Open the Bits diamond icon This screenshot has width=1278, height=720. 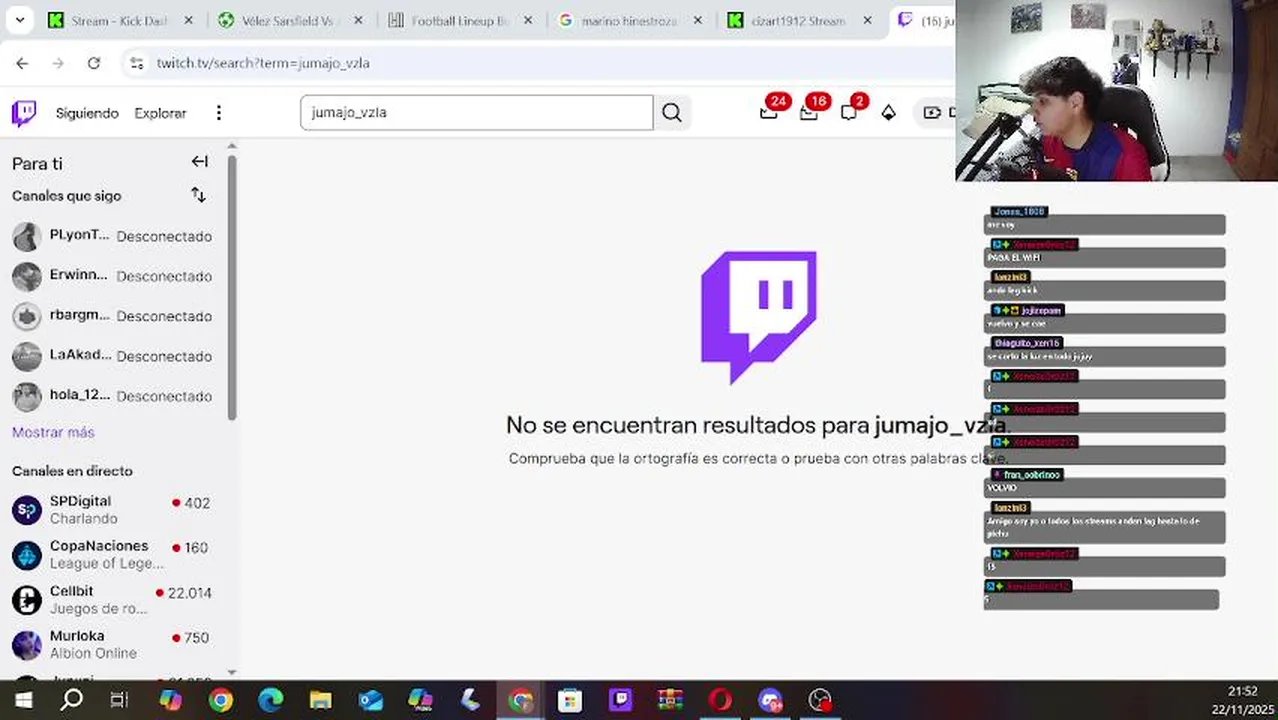coord(888,113)
